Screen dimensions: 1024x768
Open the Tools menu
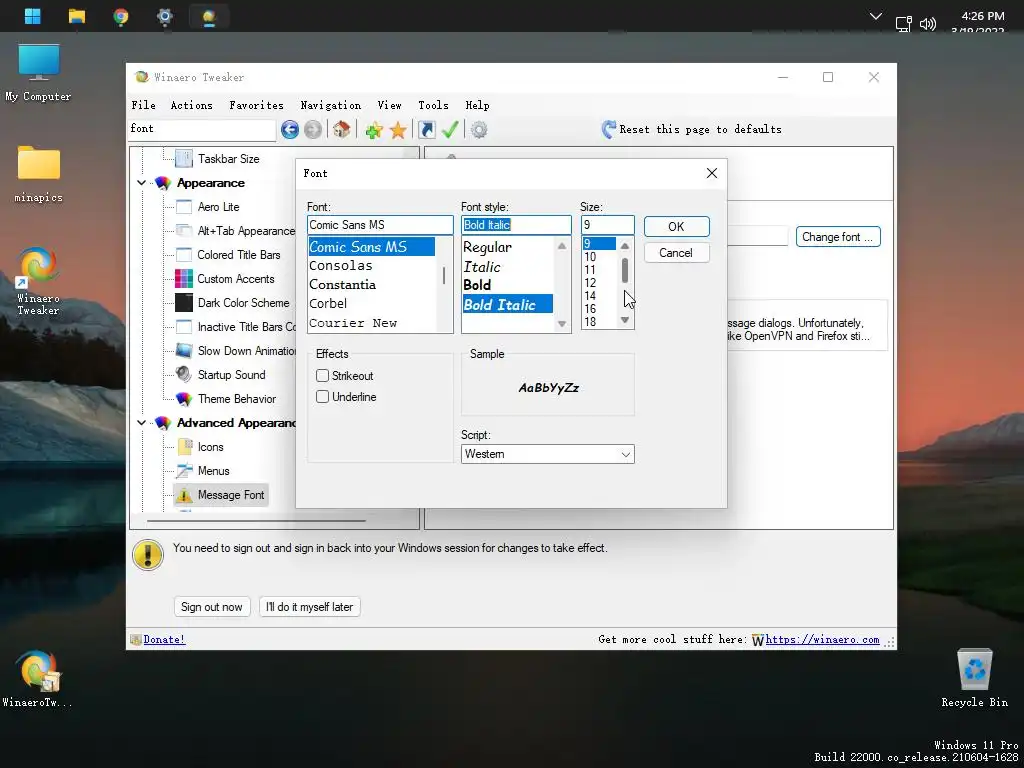click(x=433, y=105)
